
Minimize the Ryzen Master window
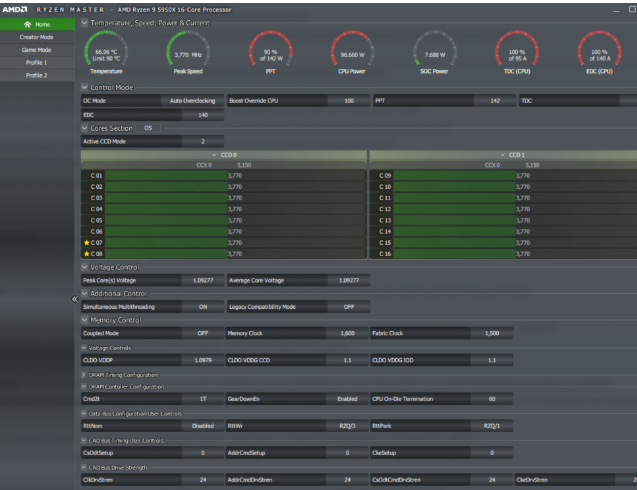[x=616, y=10]
